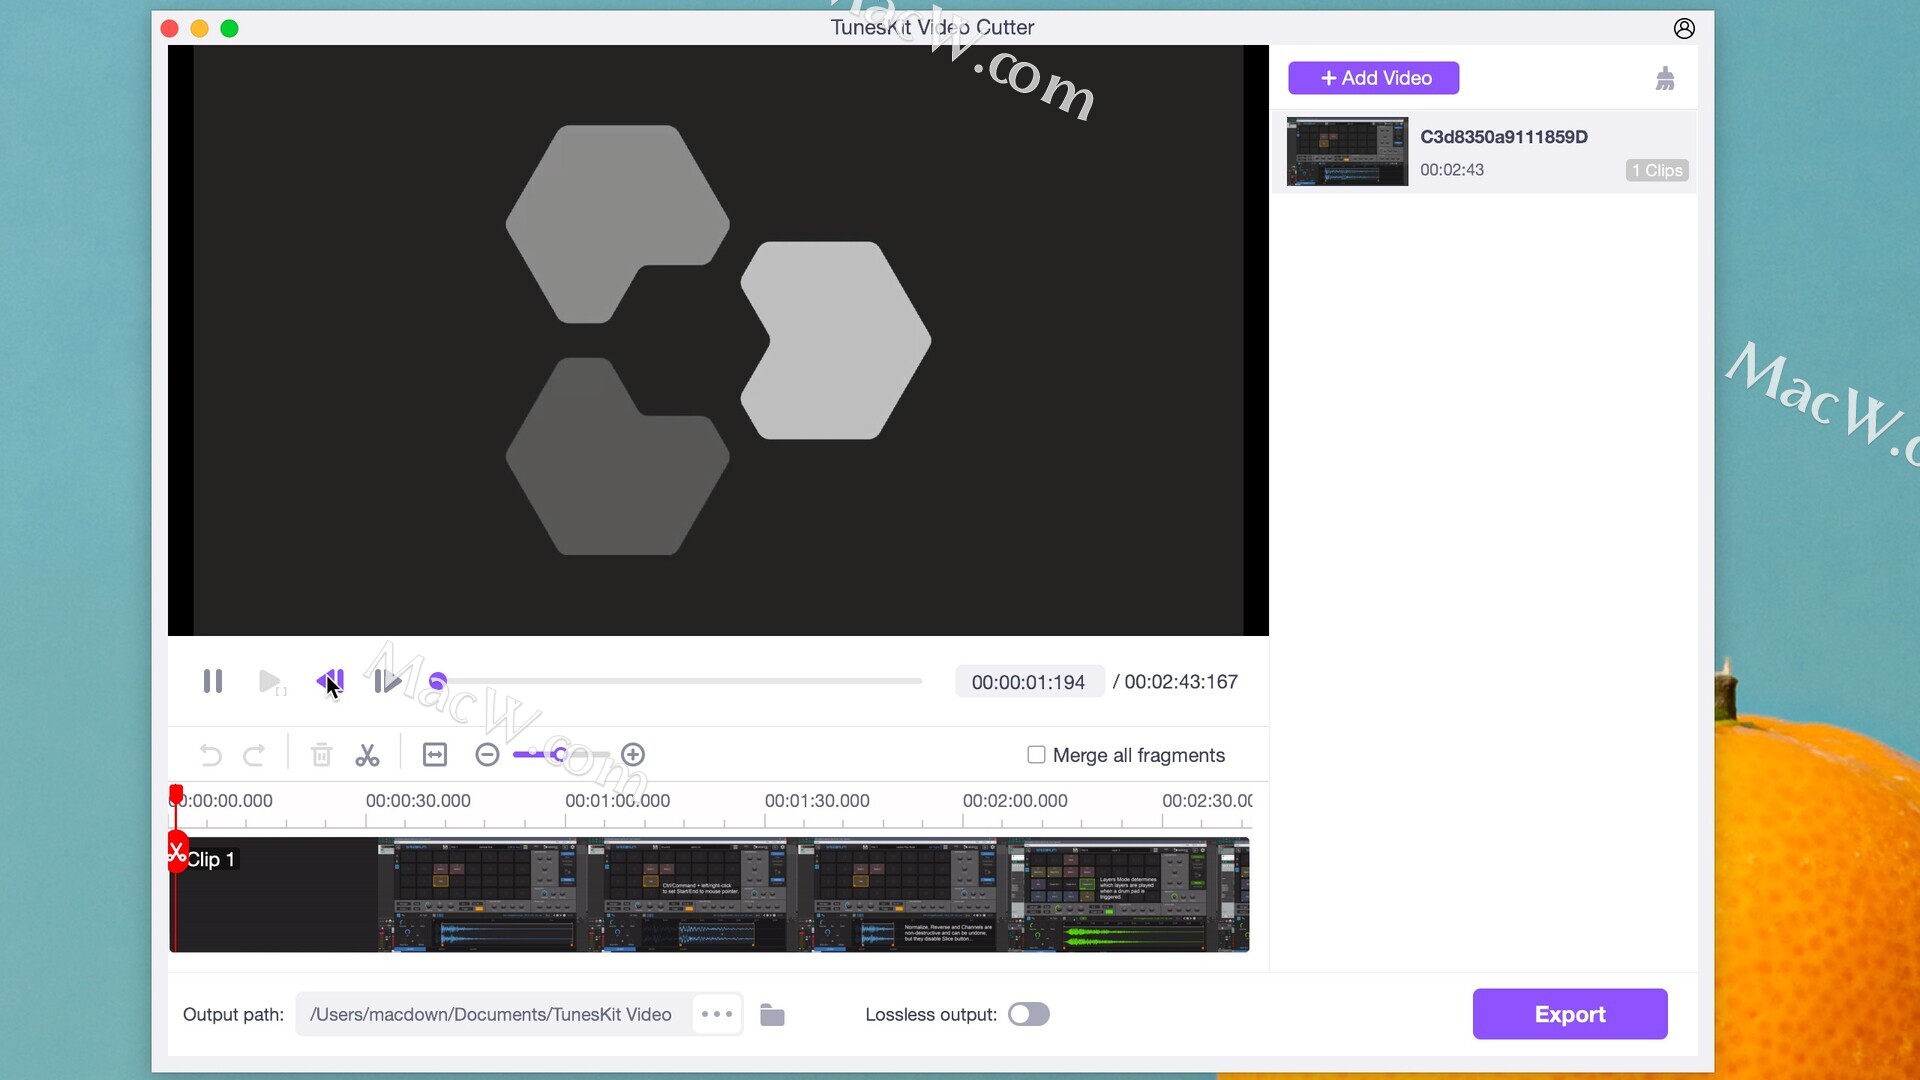Click the Export button

tap(1570, 1014)
